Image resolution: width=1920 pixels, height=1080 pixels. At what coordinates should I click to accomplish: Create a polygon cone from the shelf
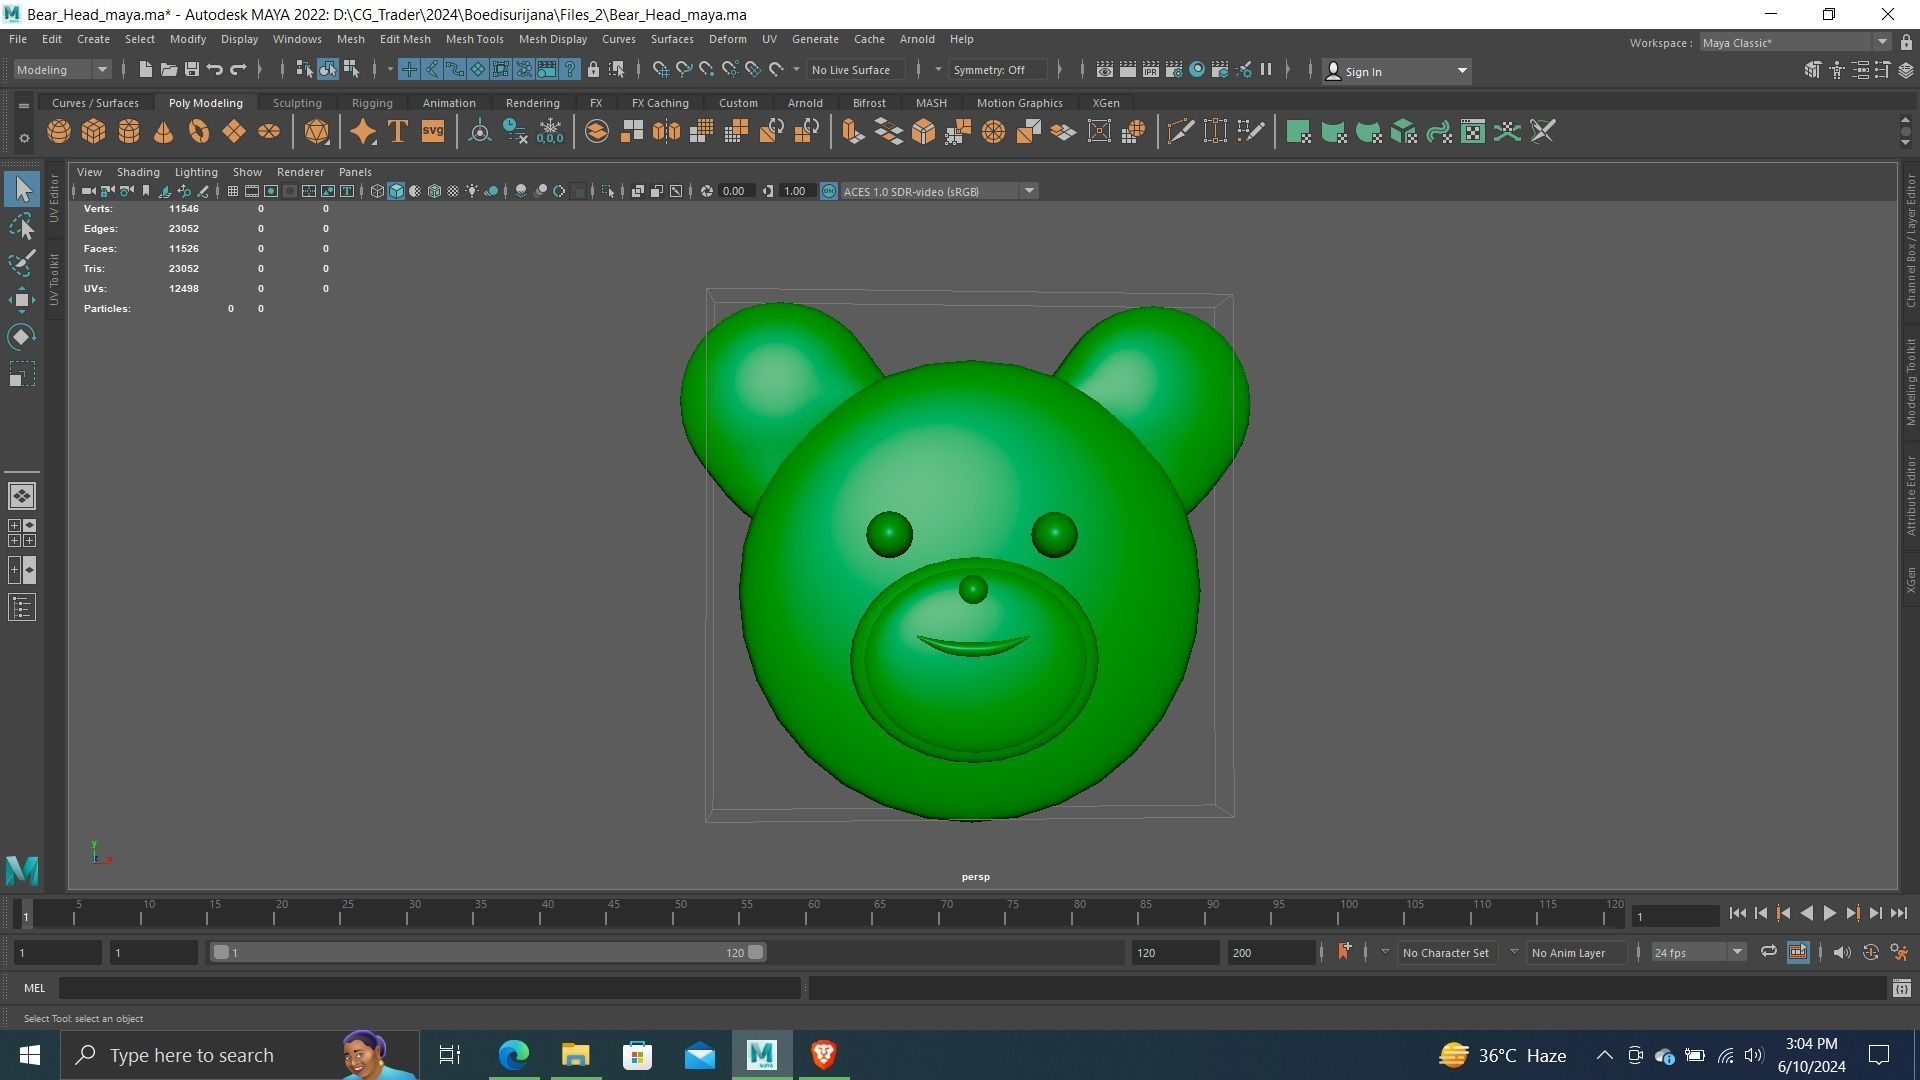pos(163,132)
